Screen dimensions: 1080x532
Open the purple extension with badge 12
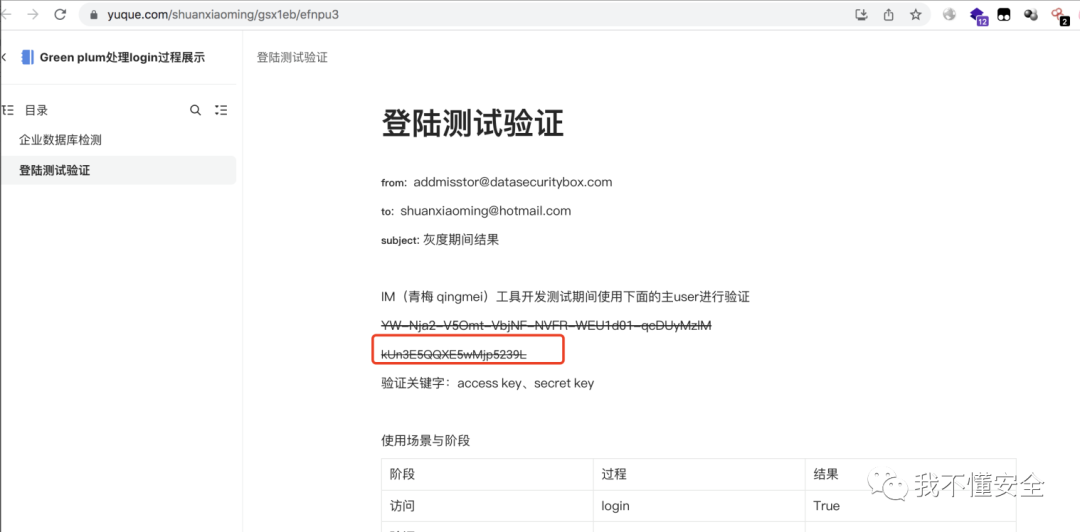click(x=978, y=15)
